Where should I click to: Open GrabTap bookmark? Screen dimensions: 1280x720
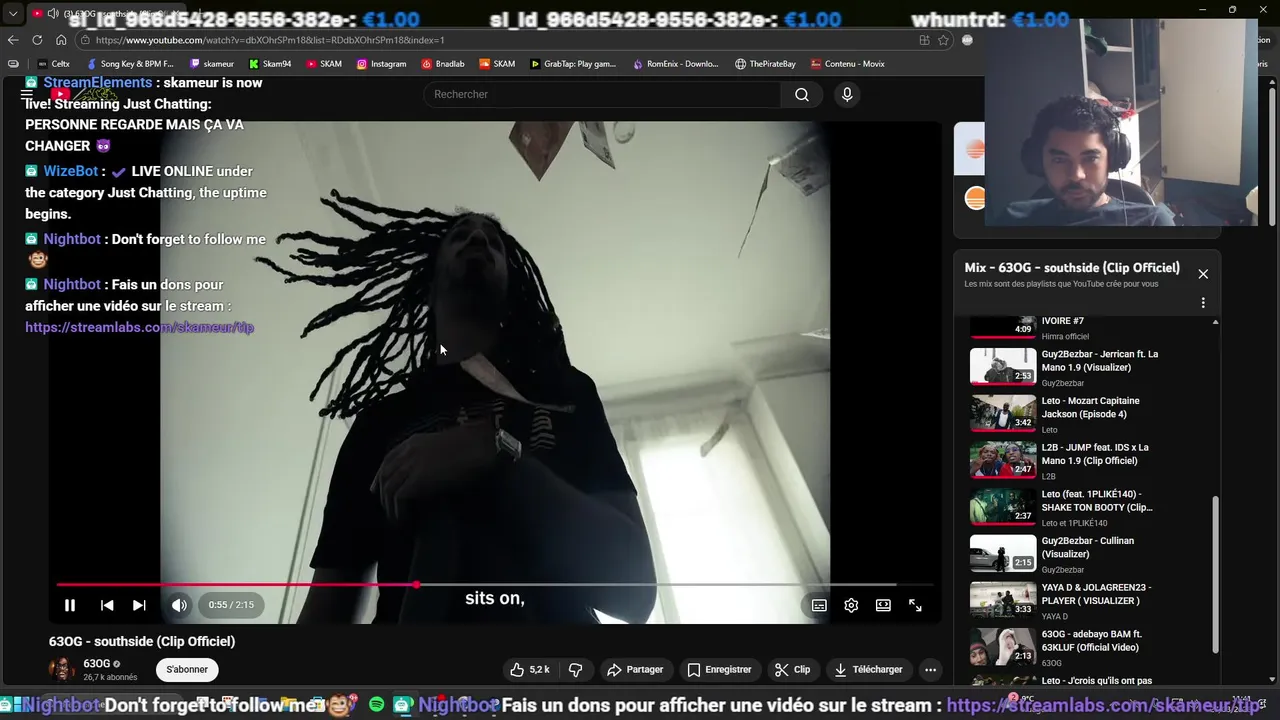click(573, 64)
